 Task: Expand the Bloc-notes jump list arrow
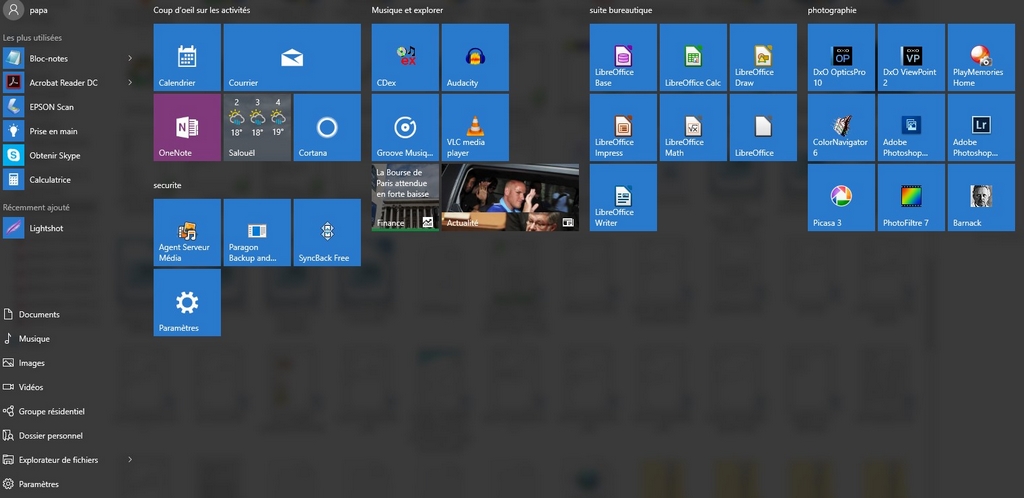point(130,58)
